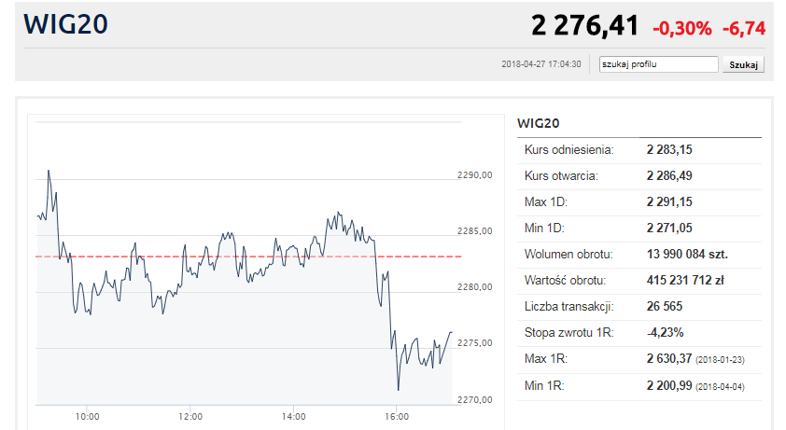Image resolution: width=786 pixels, height=430 pixels.
Task: Click the 2290,00 price axis label
Action: (x=475, y=175)
